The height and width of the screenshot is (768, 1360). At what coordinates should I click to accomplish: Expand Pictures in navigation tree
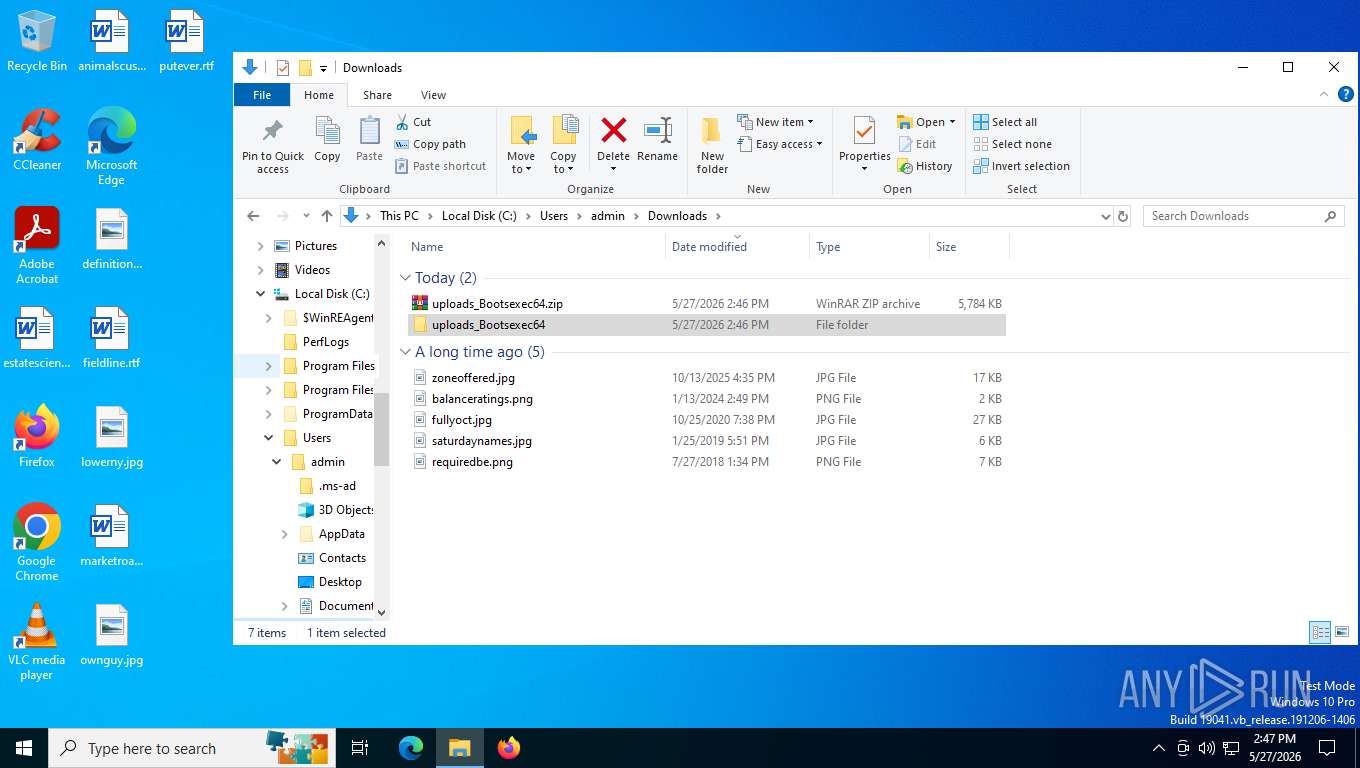click(261, 246)
